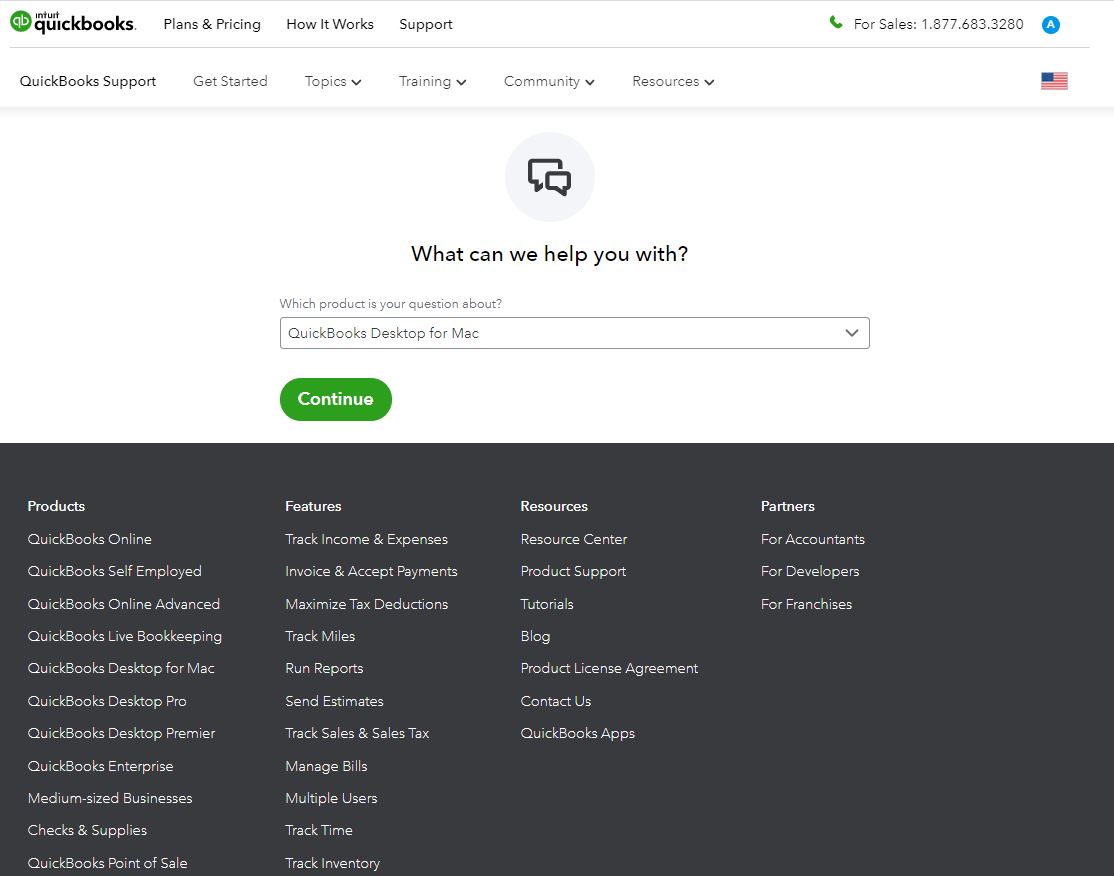Open QuickBooks Desktop for Mac footer link
Image resolution: width=1114 pixels, height=876 pixels.
121,669
